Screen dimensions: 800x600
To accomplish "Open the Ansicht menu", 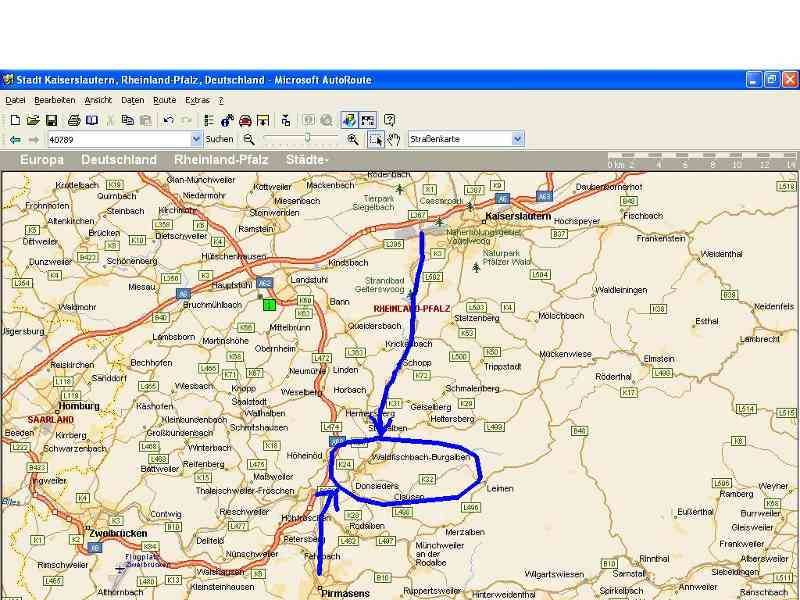I will point(98,101).
